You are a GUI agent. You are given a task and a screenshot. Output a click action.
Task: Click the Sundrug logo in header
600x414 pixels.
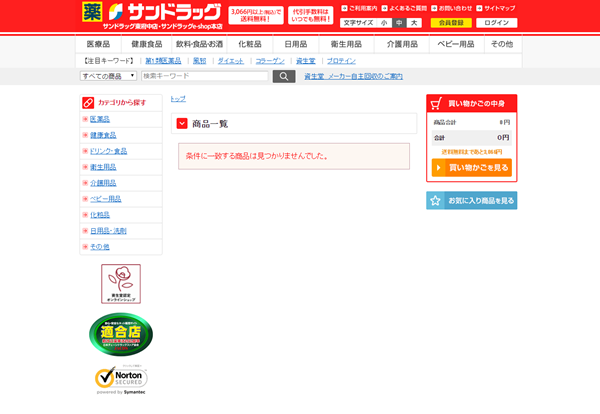point(165,12)
